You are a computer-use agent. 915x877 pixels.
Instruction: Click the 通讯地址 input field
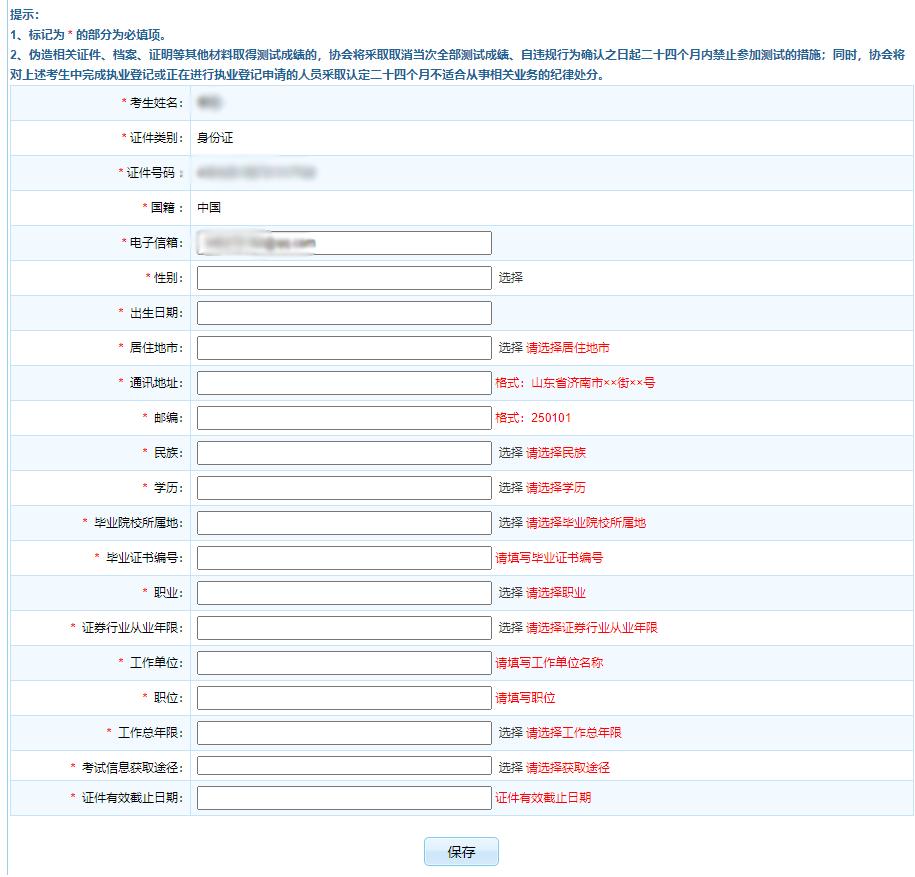345,382
